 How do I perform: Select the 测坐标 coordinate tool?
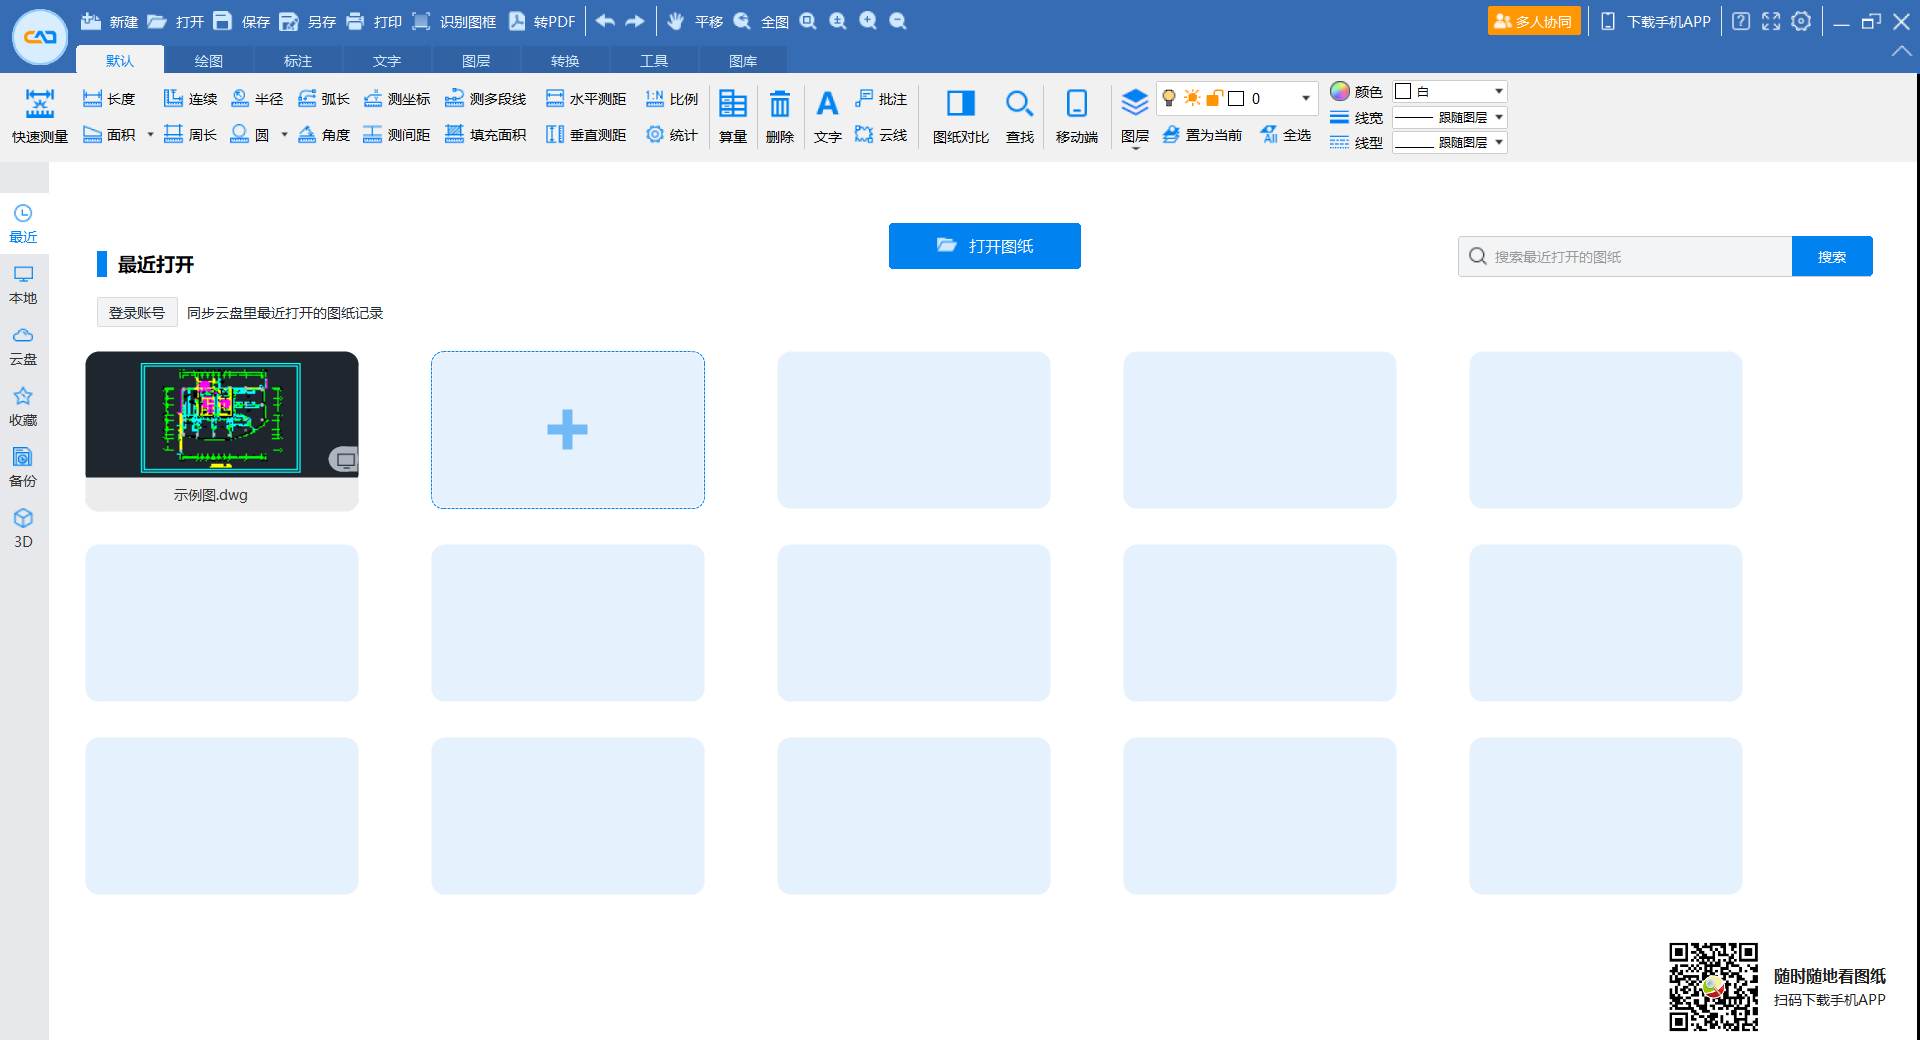tap(397, 99)
